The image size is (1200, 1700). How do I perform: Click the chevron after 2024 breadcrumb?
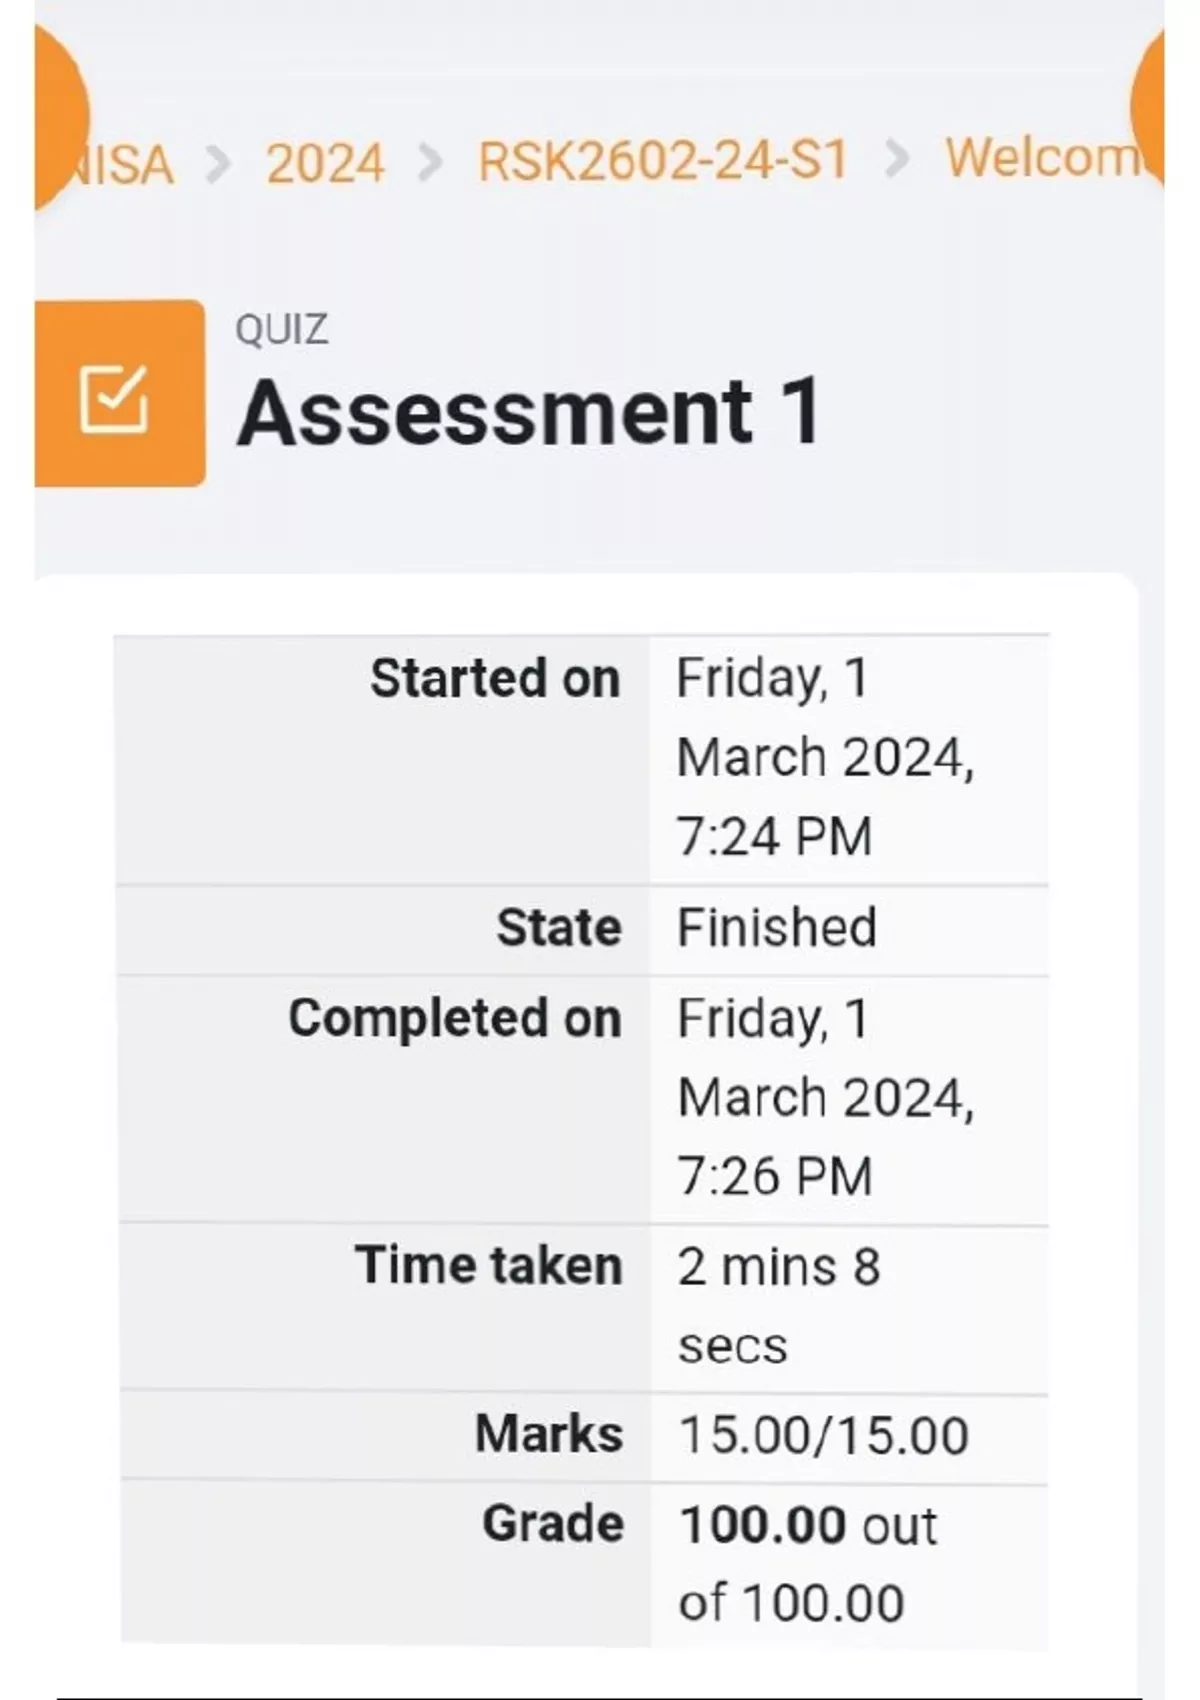[430, 163]
